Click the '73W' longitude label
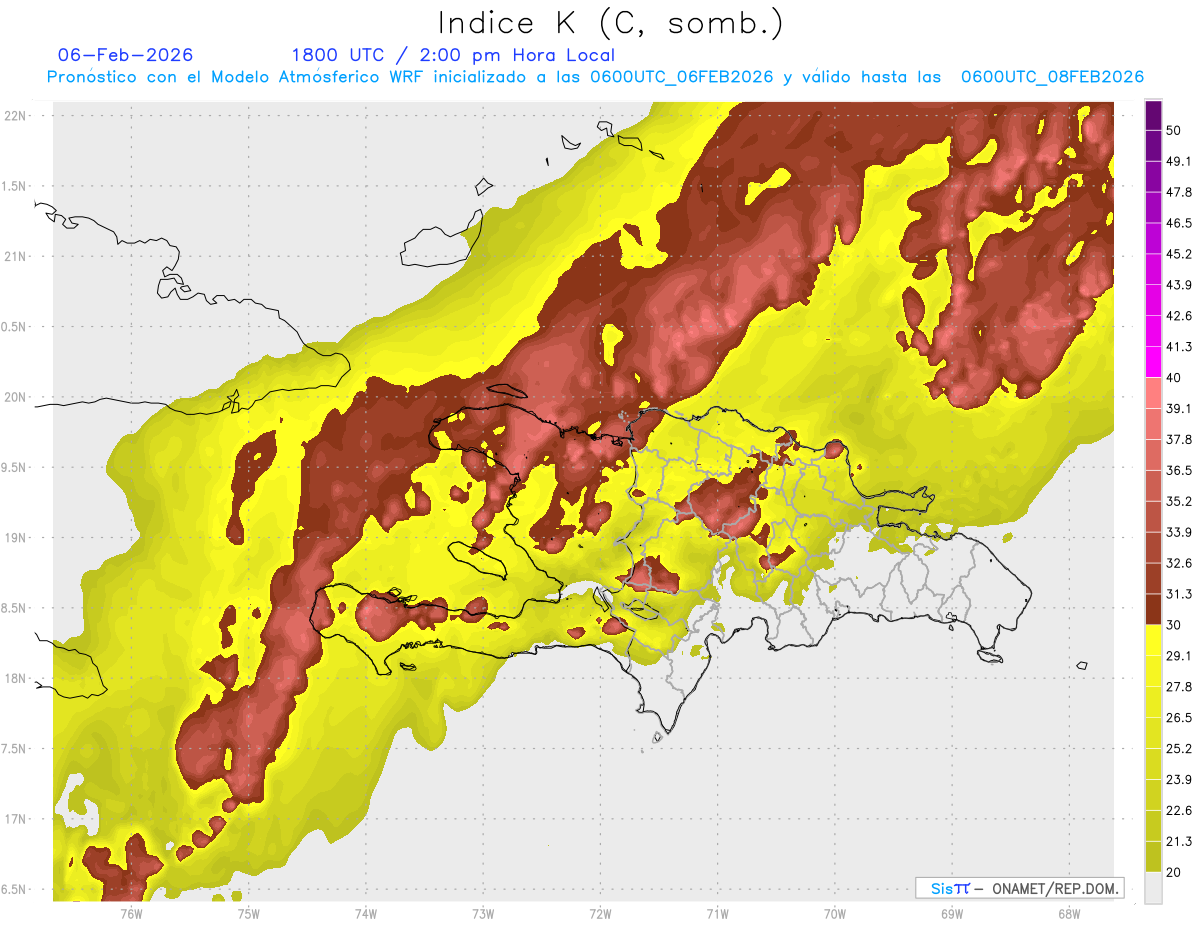The height and width of the screenshot is (927, 1200). click(483, 913)
